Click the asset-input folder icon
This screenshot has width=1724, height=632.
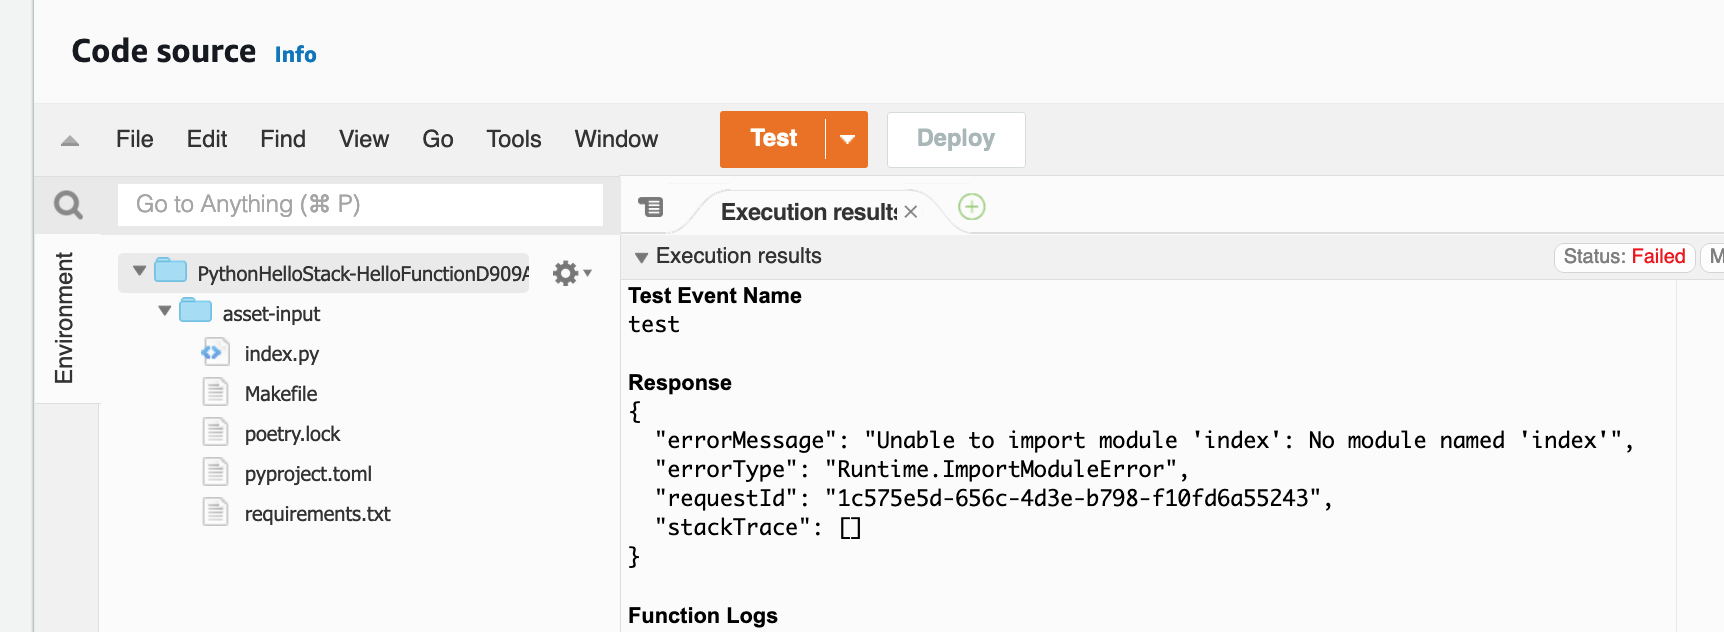(x=196, y=311)
